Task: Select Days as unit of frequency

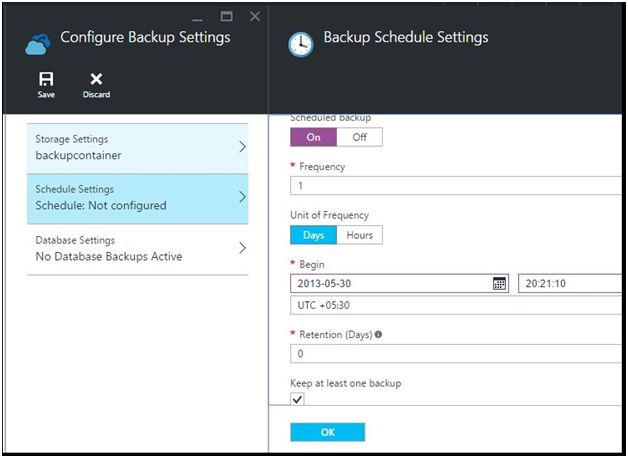Action: [x=313, y=235]
